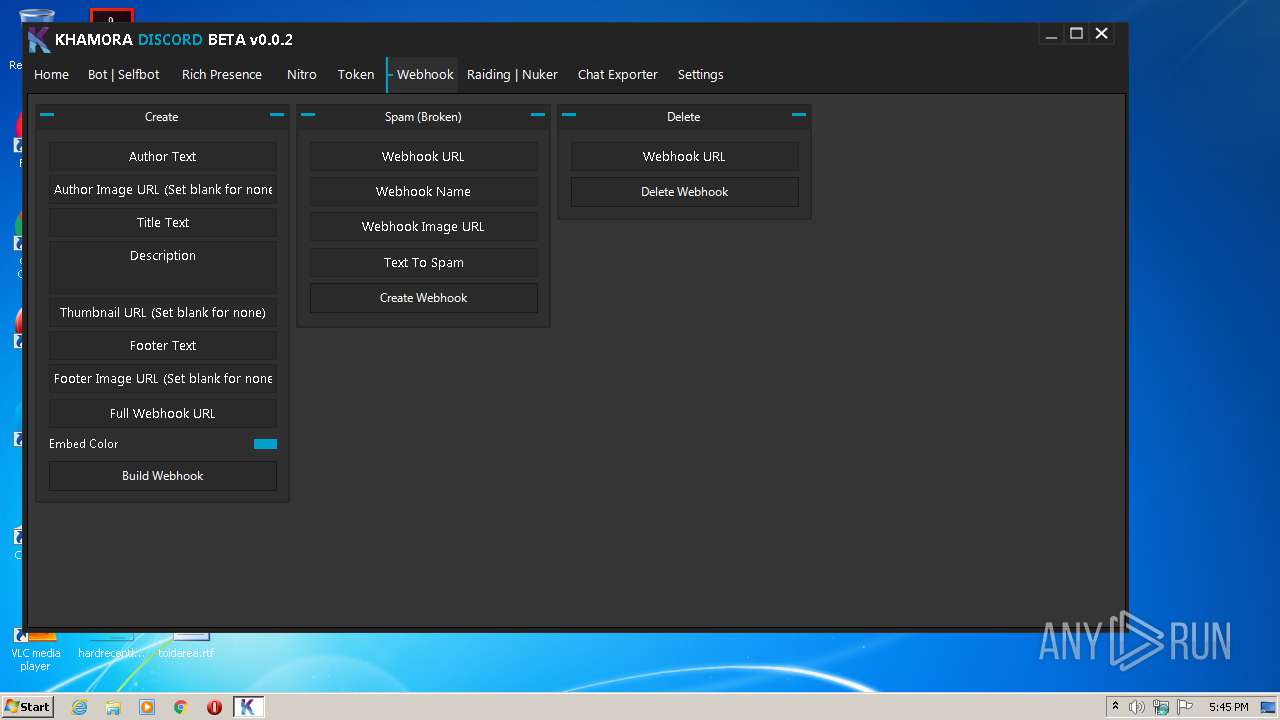Select Khamora app taskbar button
This screenshot has width=1280, height=720.
point(248,707)
